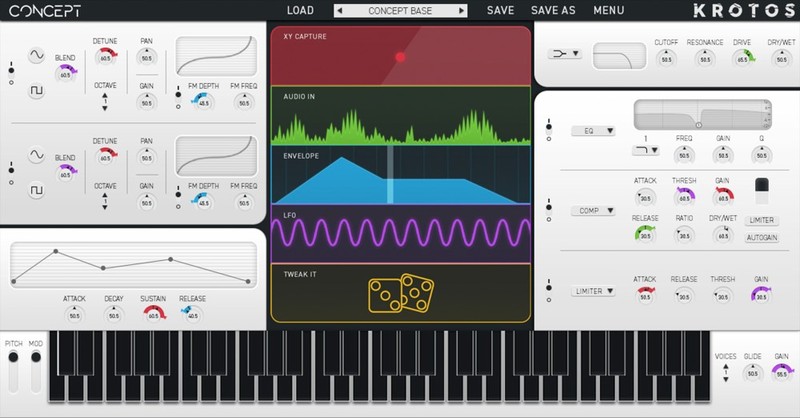The image size is (800, 418).
Task: Click the MOD wheel slider
Action: (36, 371)
